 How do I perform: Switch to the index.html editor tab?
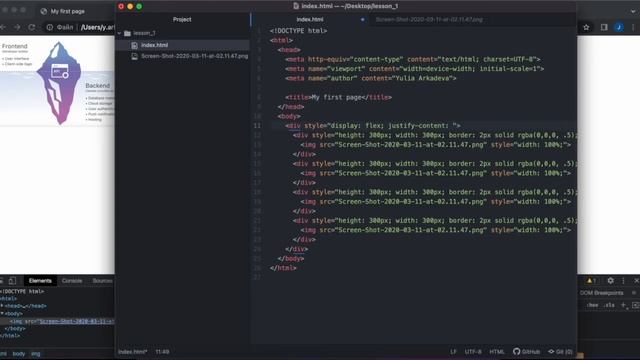[x=309, y=19]
